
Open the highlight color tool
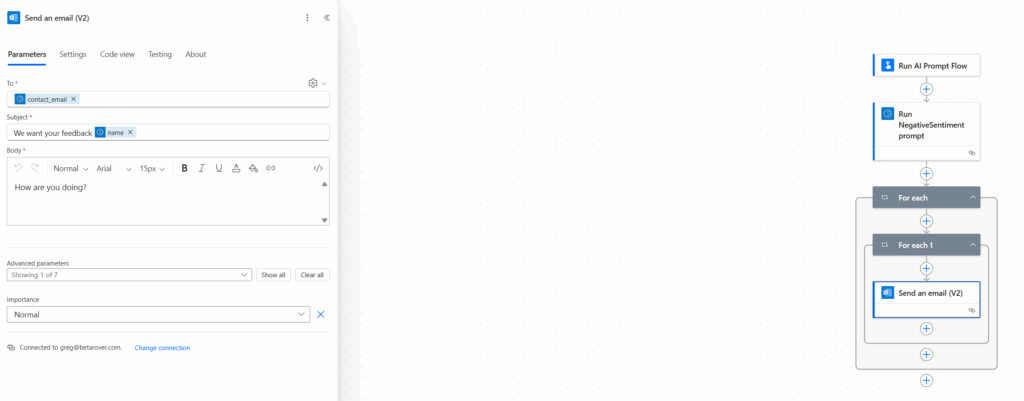tap(253, 168)
